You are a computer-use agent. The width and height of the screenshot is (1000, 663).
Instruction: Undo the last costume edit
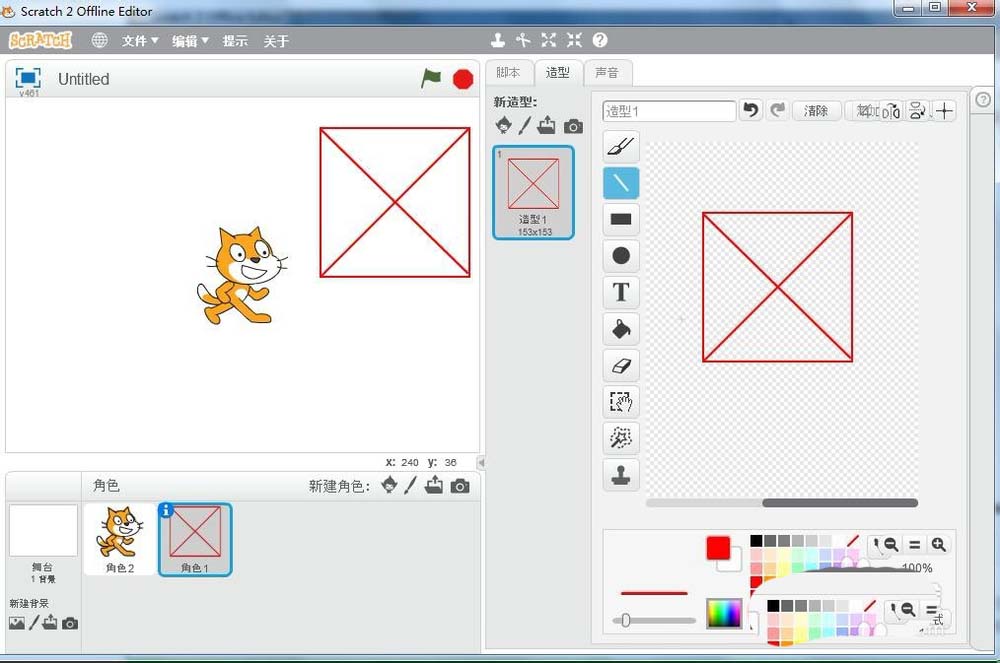[751, 110]
